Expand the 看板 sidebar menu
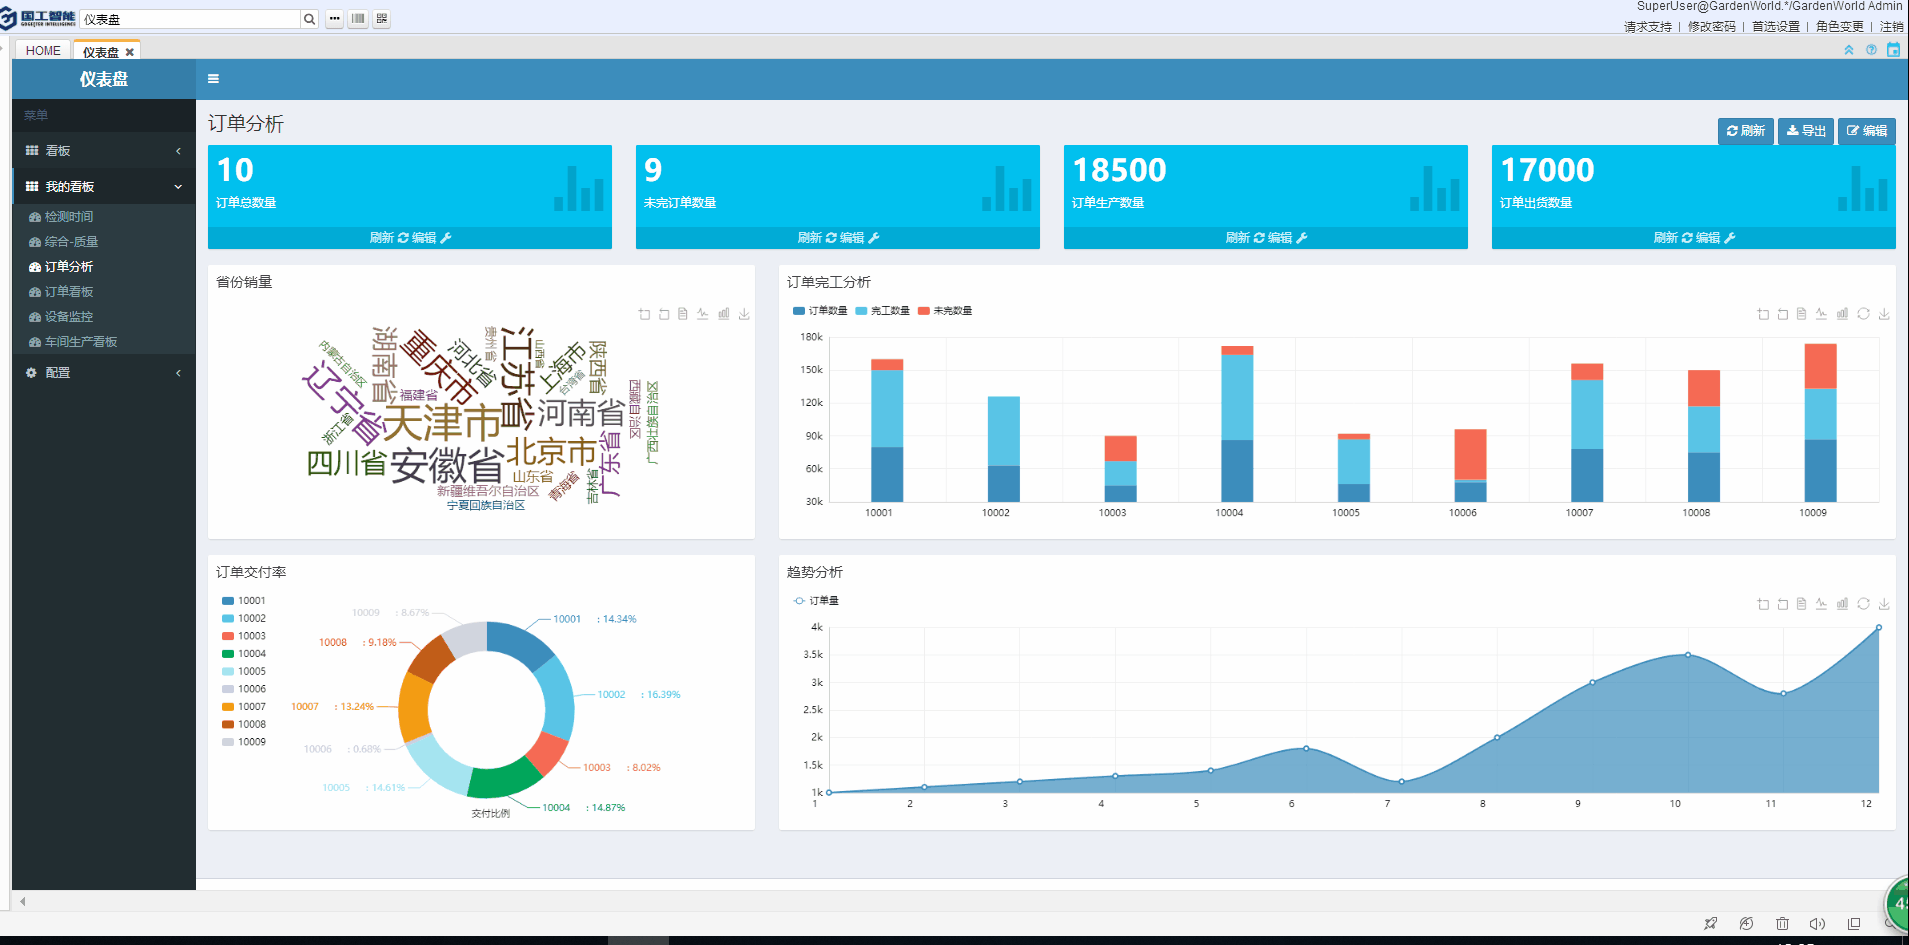Viewport: 1909px width, 945px height. click(x=103, y=151)
